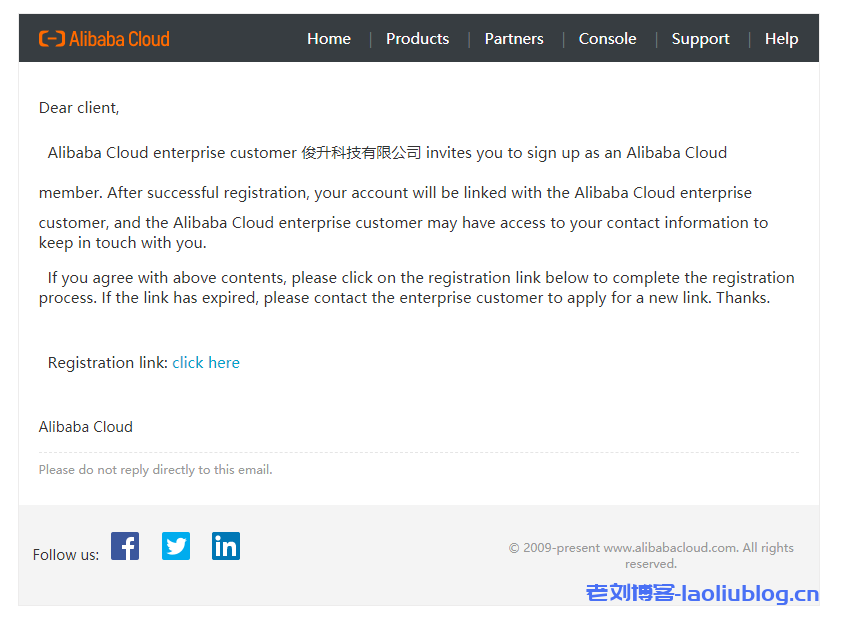
Task: Open the Products menu item
Action: [417, 39]
